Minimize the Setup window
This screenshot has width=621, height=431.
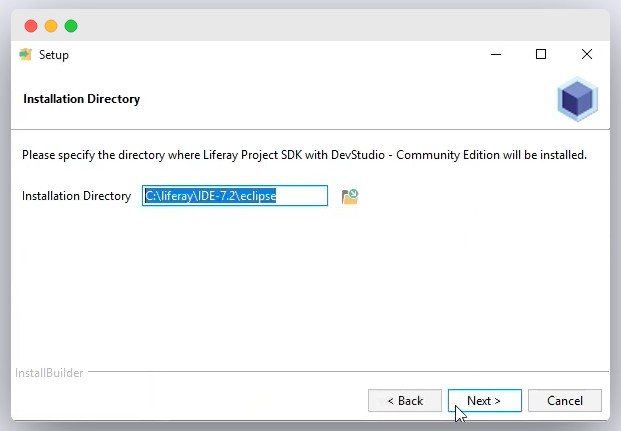click(496, 54)
